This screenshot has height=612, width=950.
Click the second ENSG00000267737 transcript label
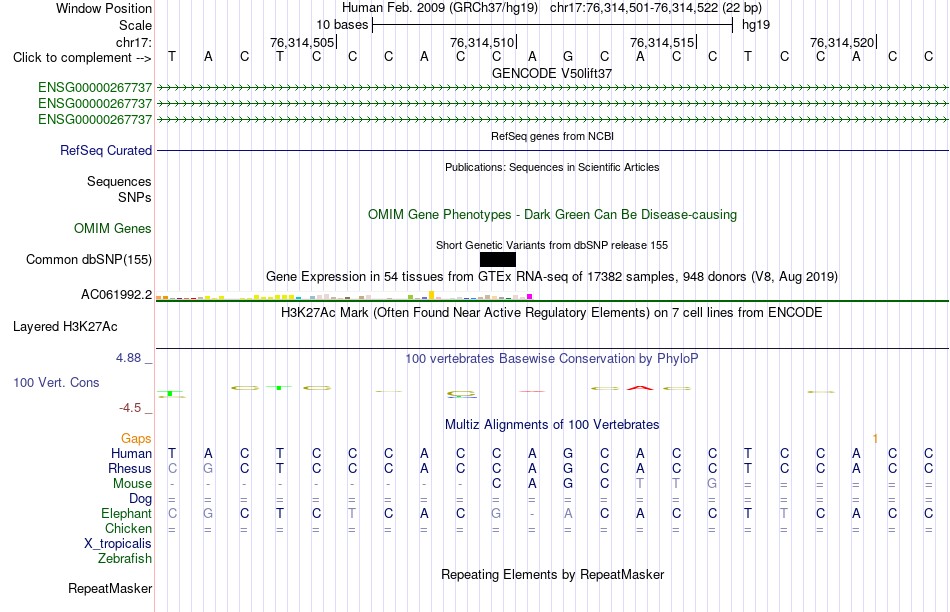pos(95,104)
